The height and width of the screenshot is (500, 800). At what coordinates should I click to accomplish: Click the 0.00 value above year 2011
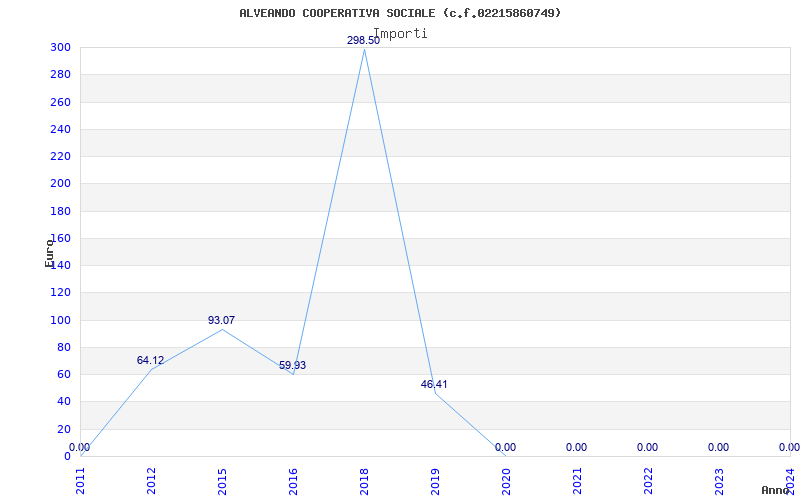point(80,447)
